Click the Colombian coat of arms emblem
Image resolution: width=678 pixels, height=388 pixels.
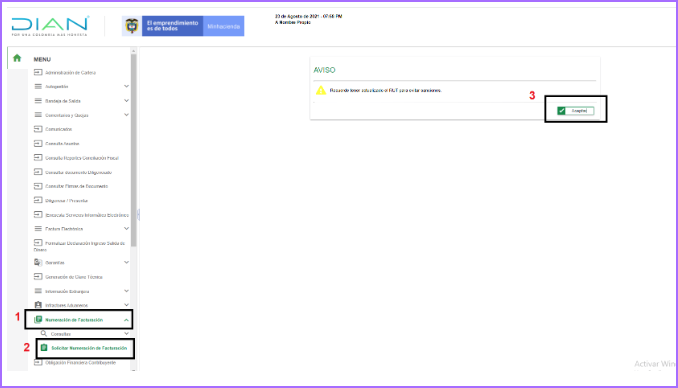pos(132,26)
